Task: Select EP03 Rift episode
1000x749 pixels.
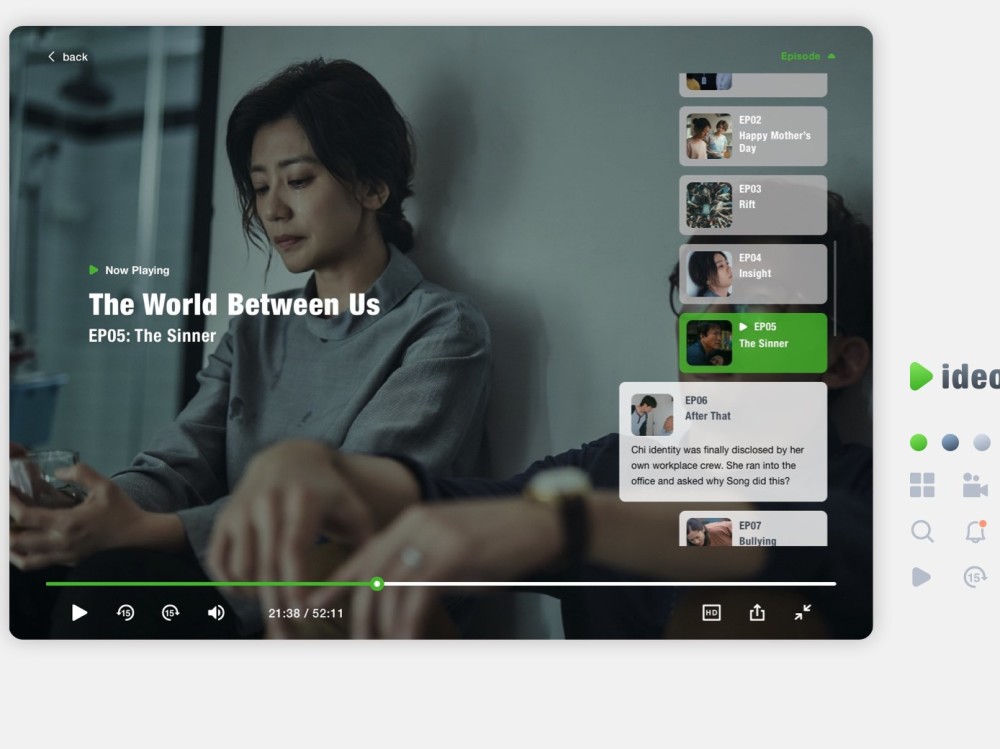Action: tap(753, 205)
